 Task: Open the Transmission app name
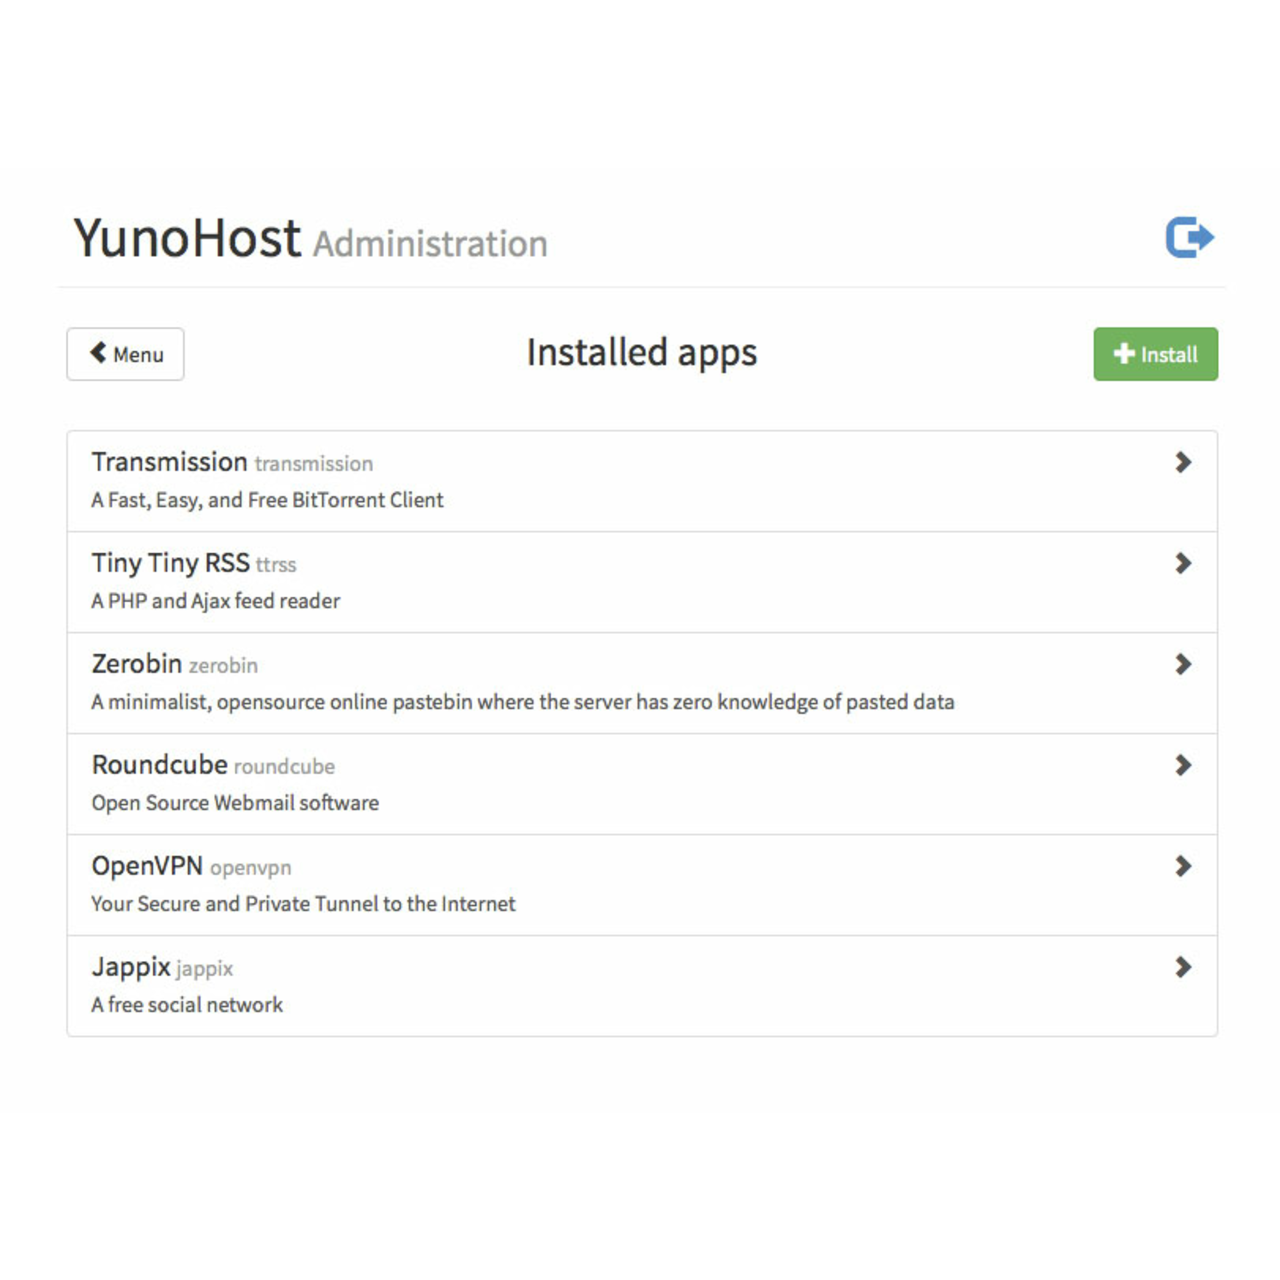point(169,462)
